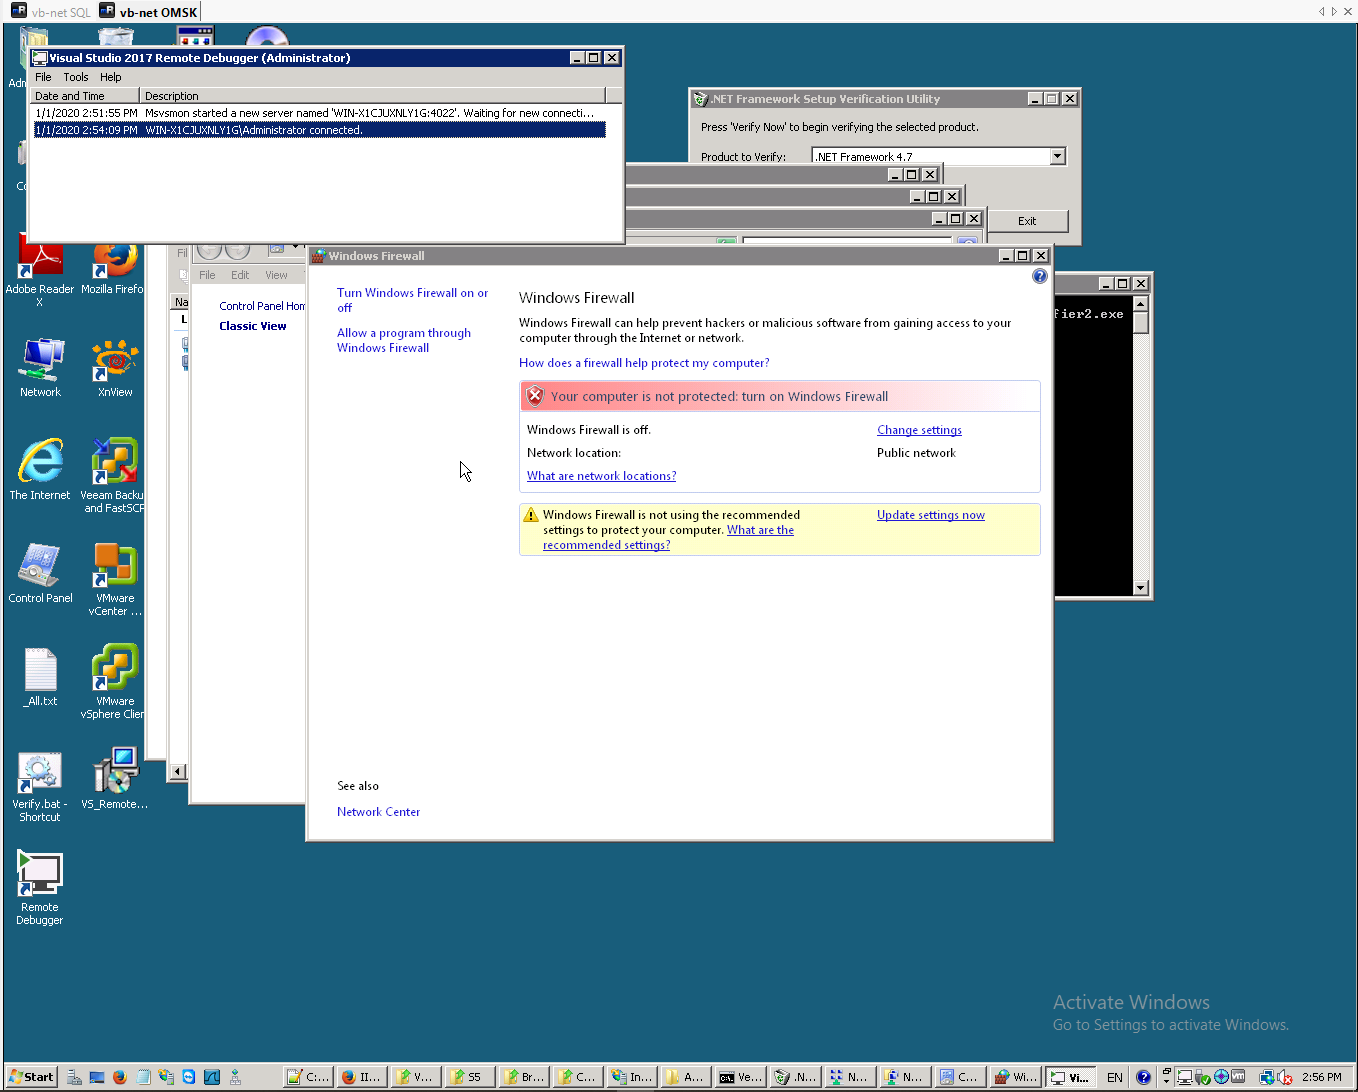Select the VMware vSphere Client shortcut
Screen dimensions: 1358x1092
(x=112, y=682)
